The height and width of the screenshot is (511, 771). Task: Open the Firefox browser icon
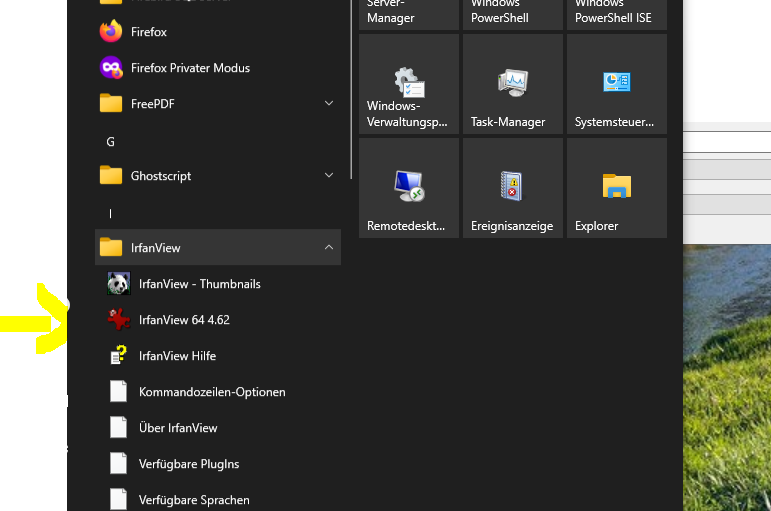point(110,32)
